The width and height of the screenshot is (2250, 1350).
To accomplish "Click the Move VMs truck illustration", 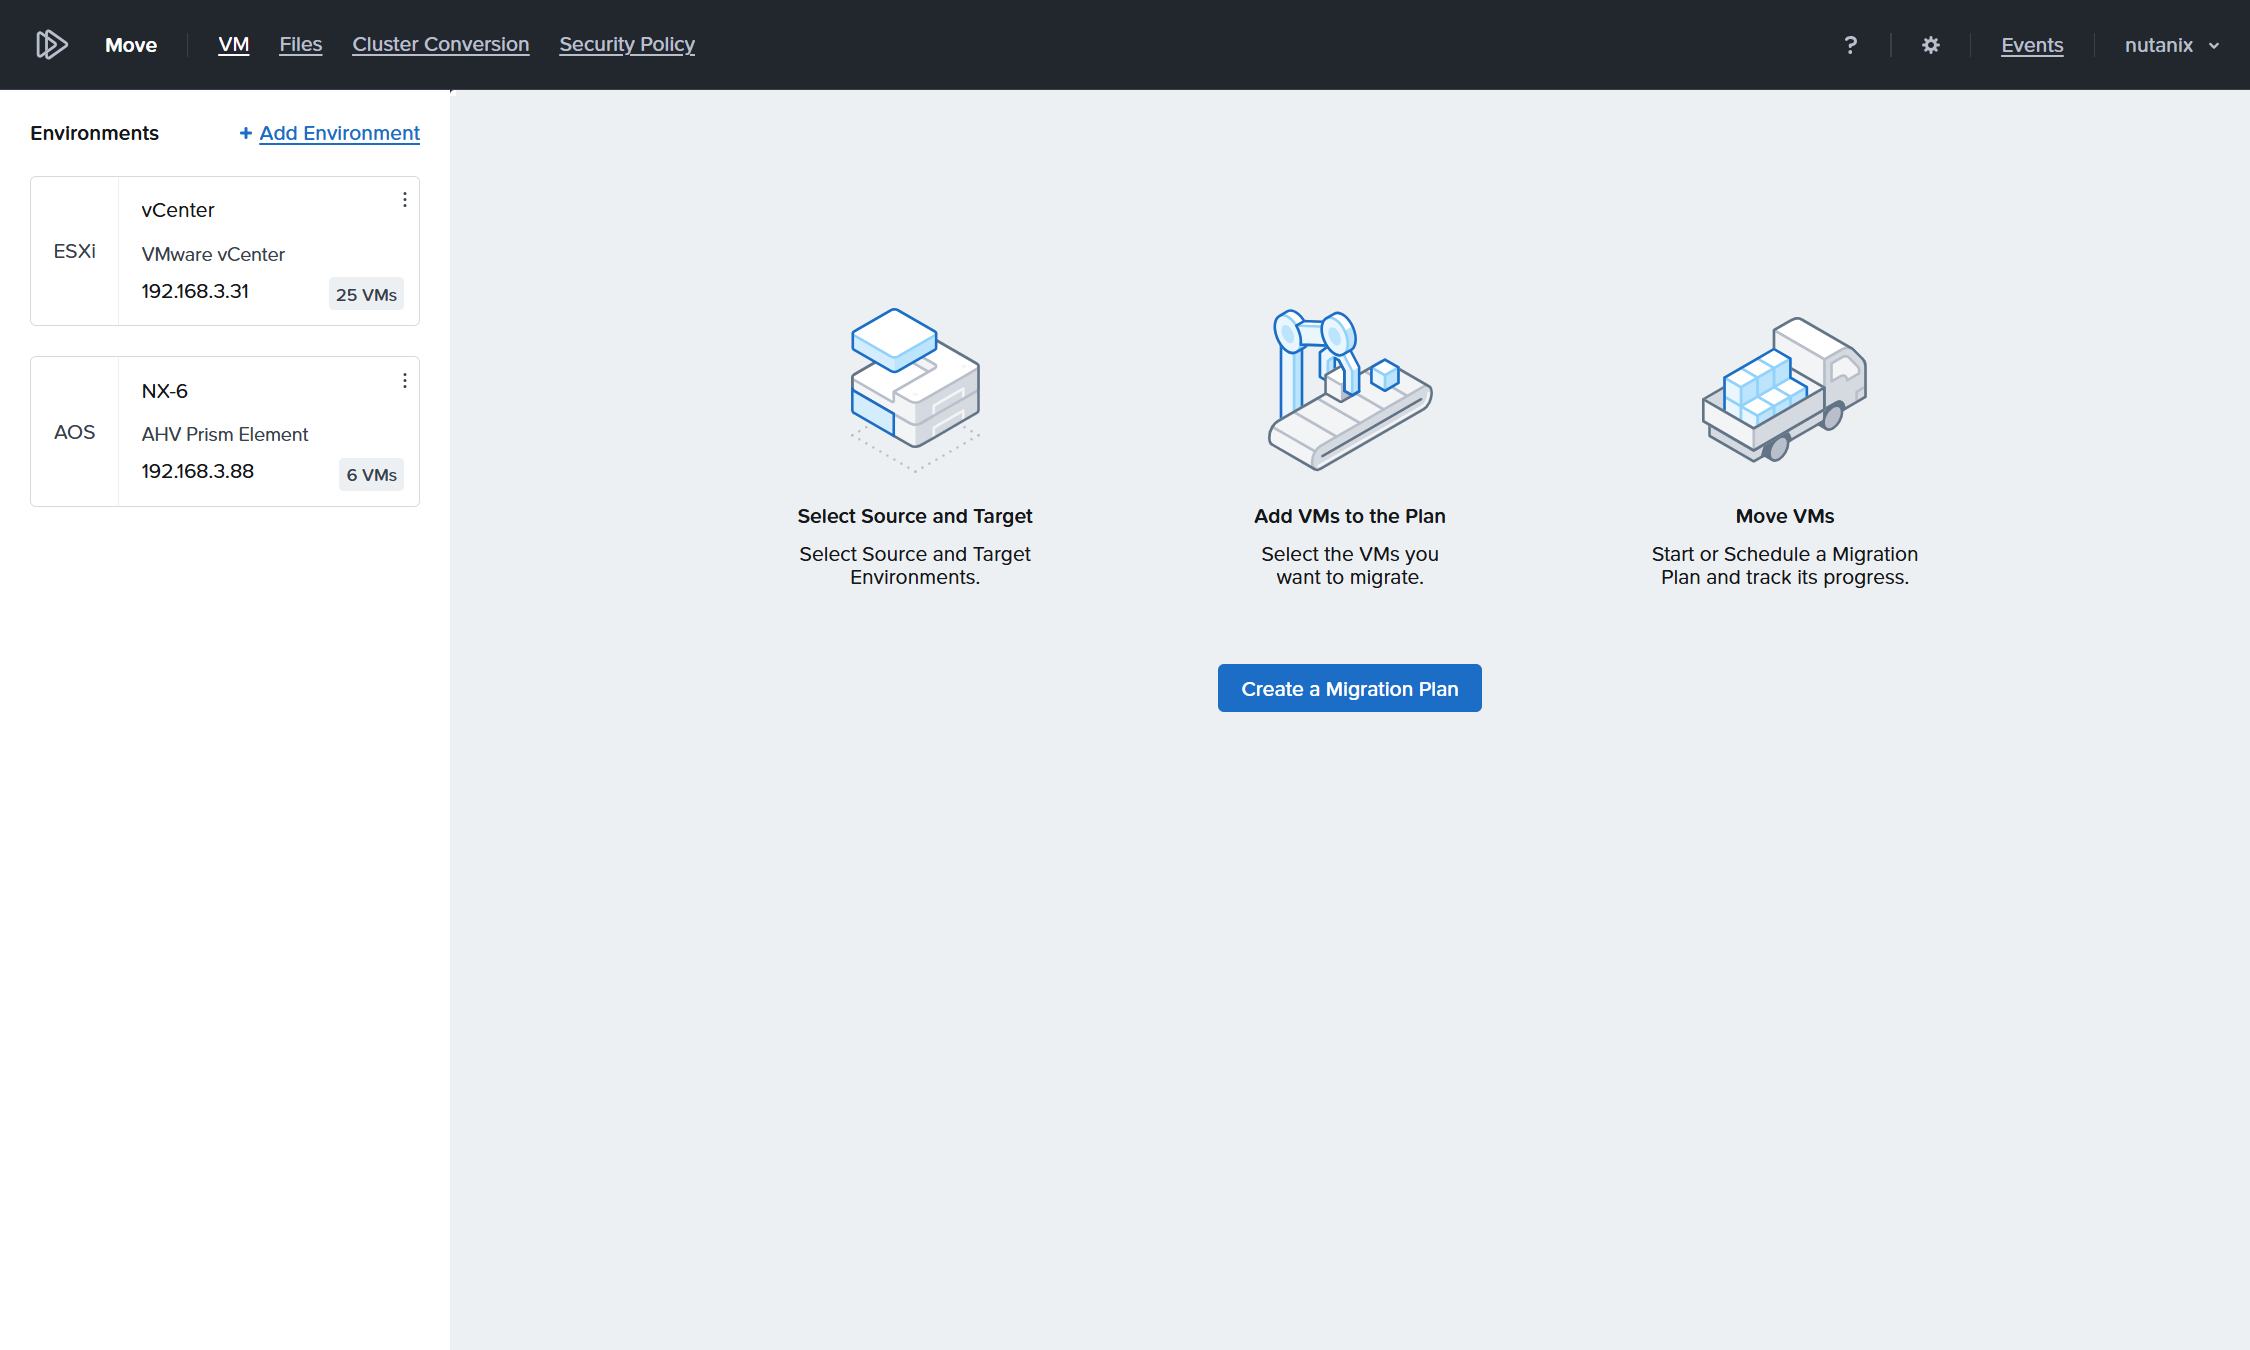I will [1785, 390].
